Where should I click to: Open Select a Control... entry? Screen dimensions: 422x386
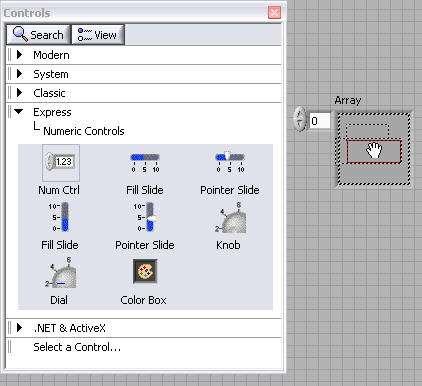point(77,347)
